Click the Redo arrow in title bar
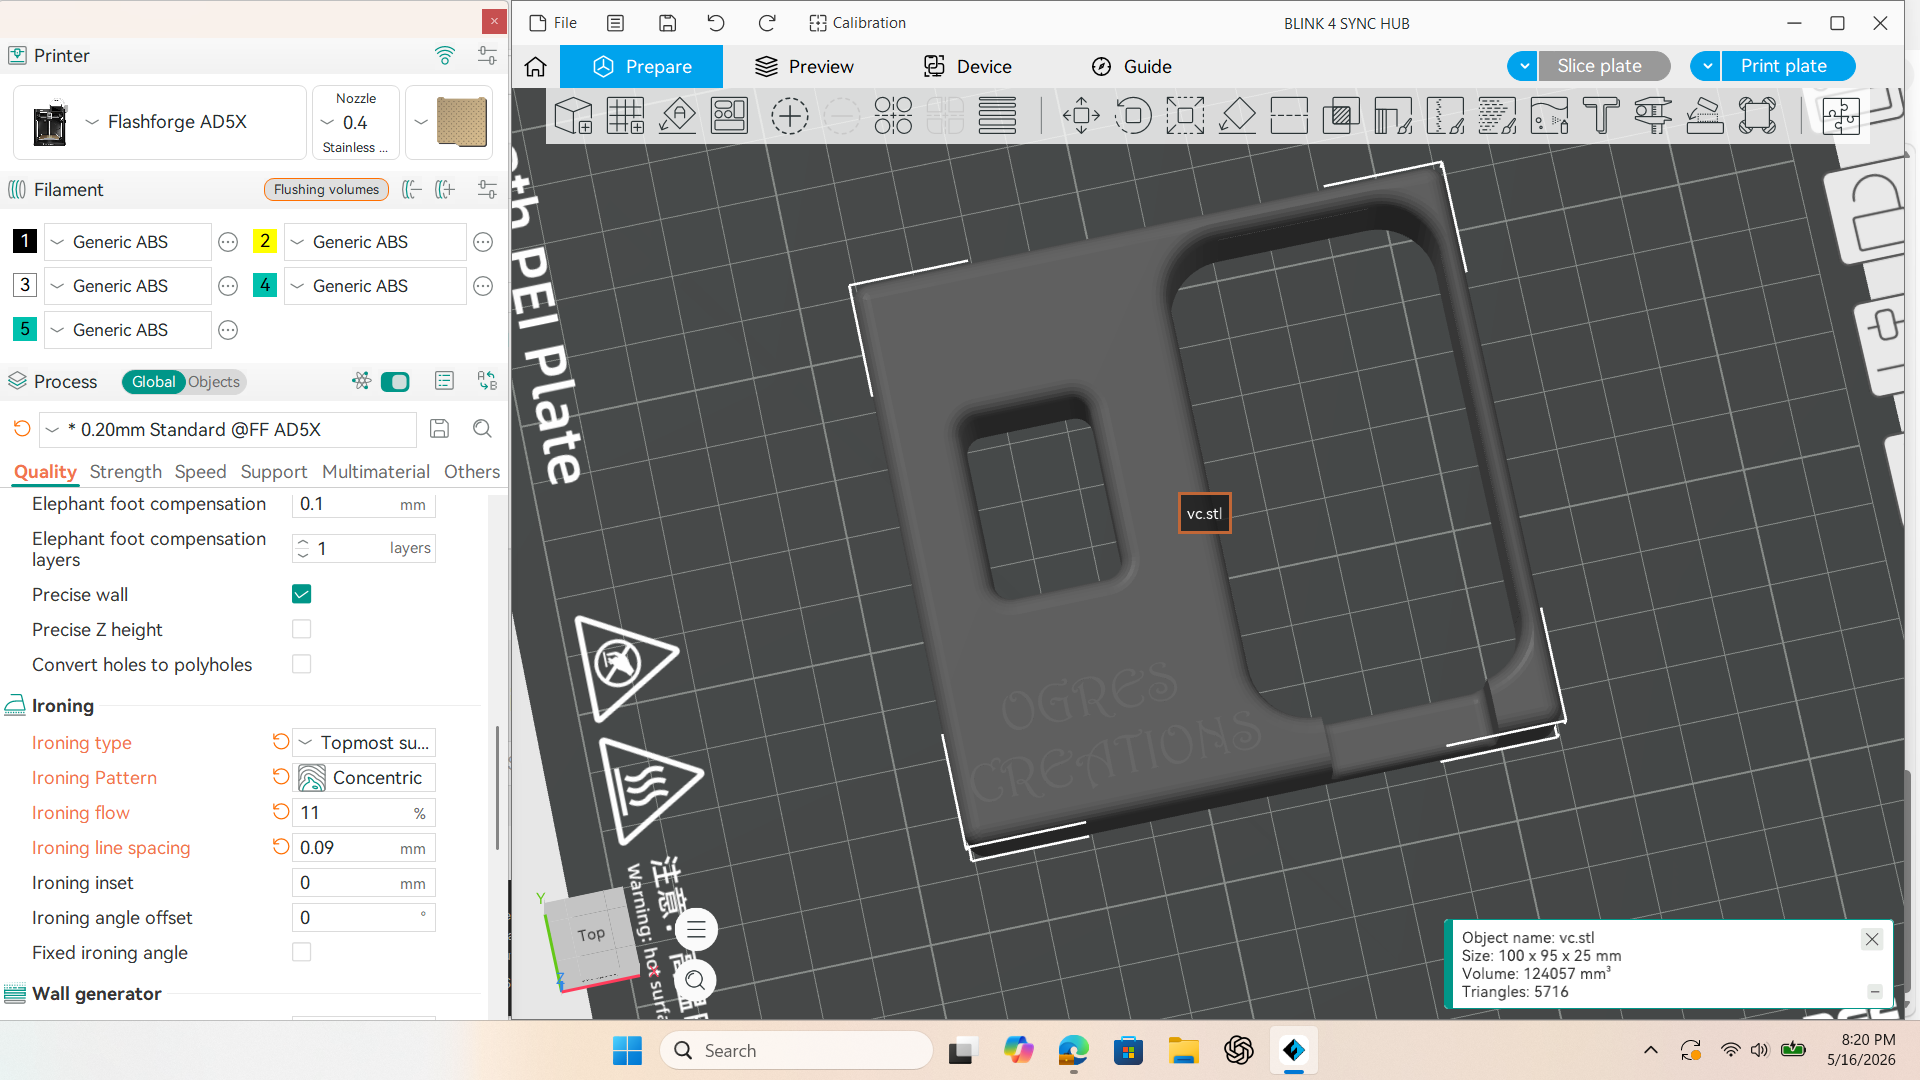Screen dimensions: 1920x1080 767,23
